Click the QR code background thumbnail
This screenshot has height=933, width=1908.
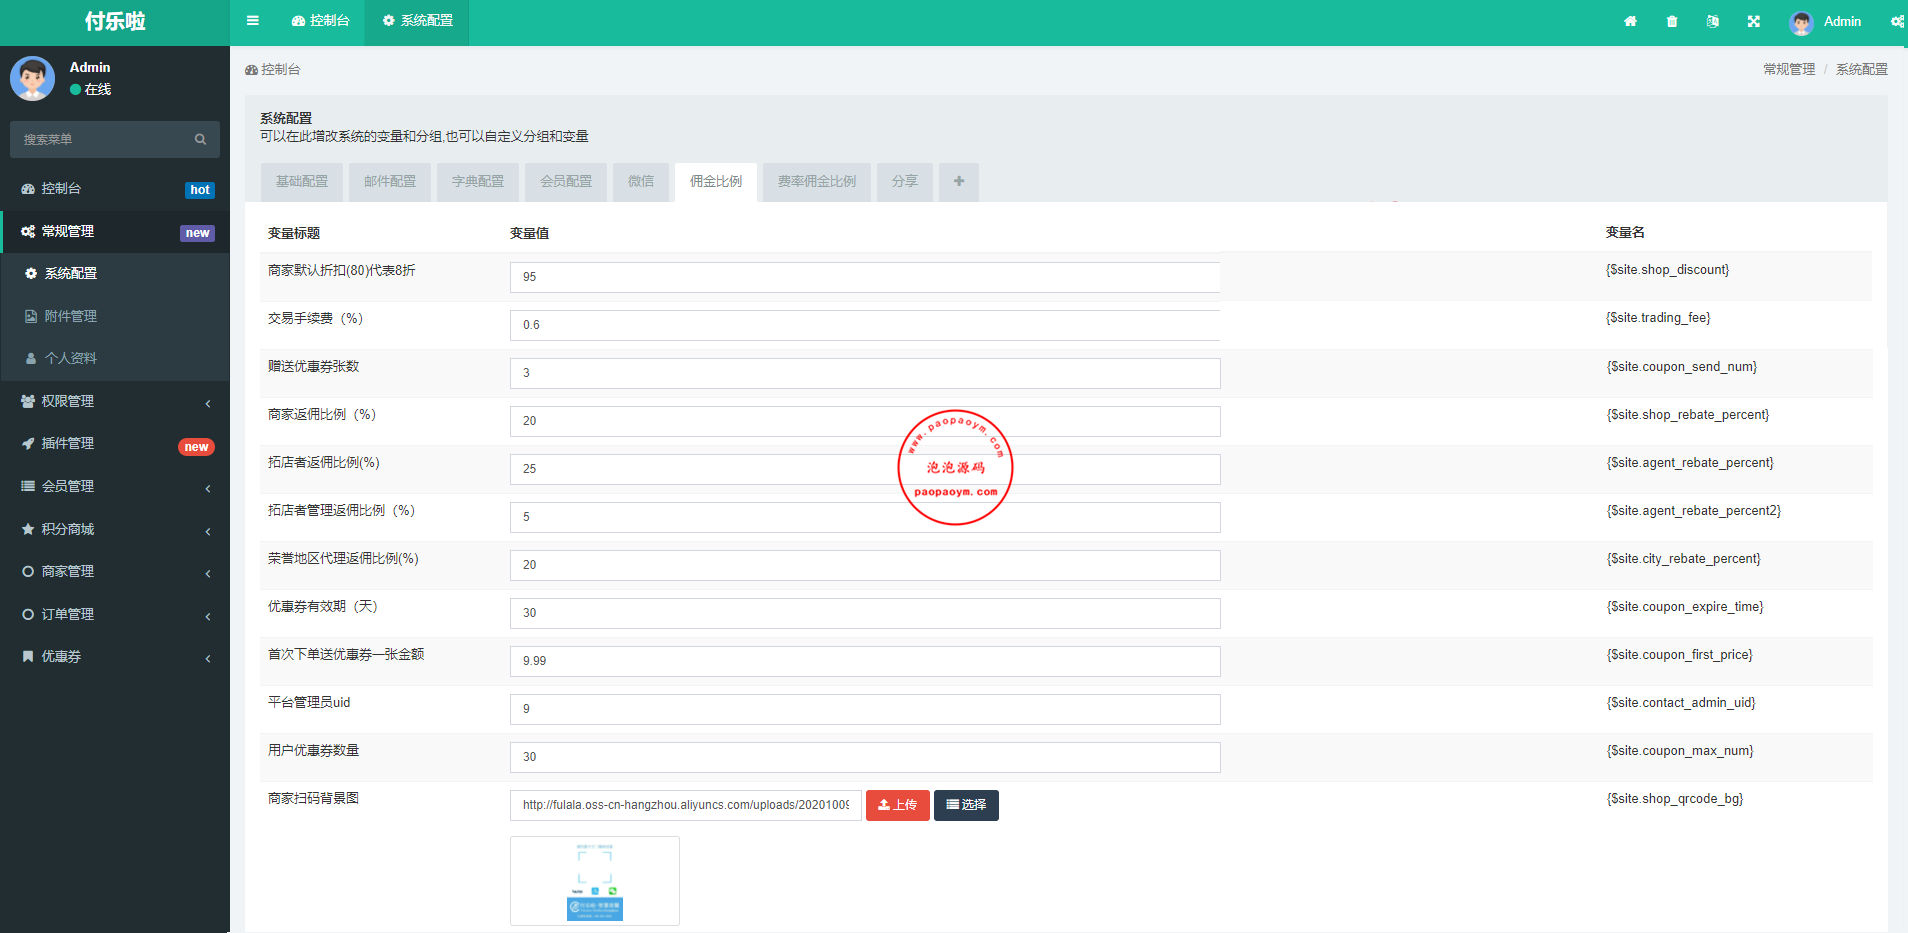595,881
